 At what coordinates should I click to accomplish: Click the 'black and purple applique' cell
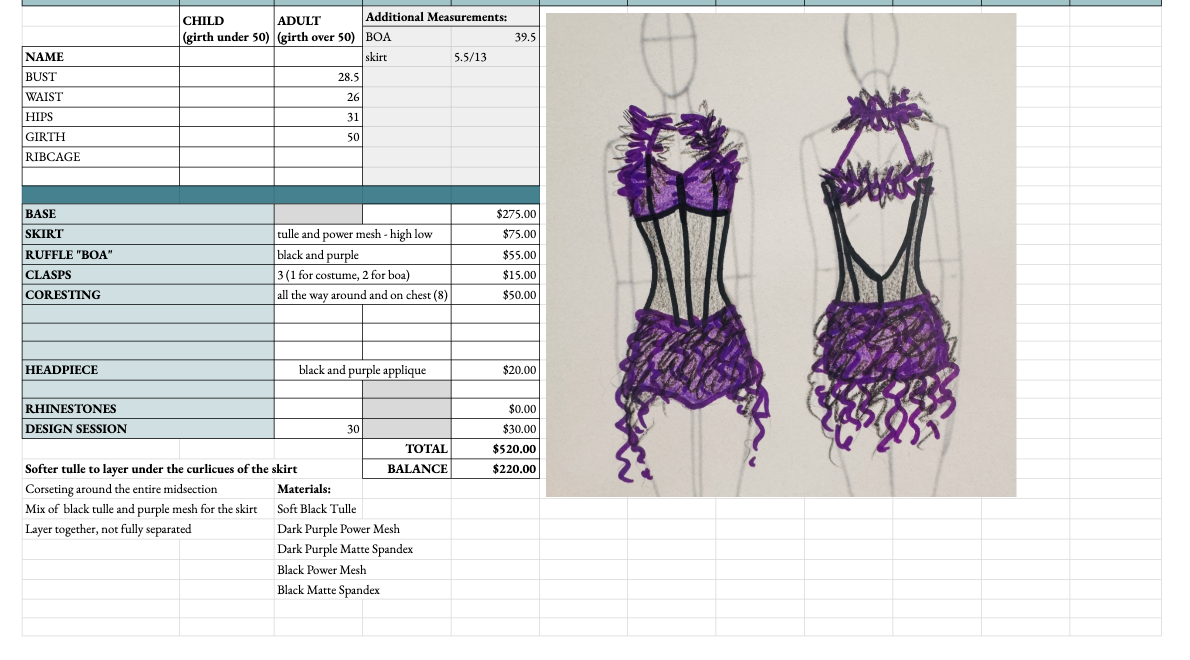coord(363,369)
